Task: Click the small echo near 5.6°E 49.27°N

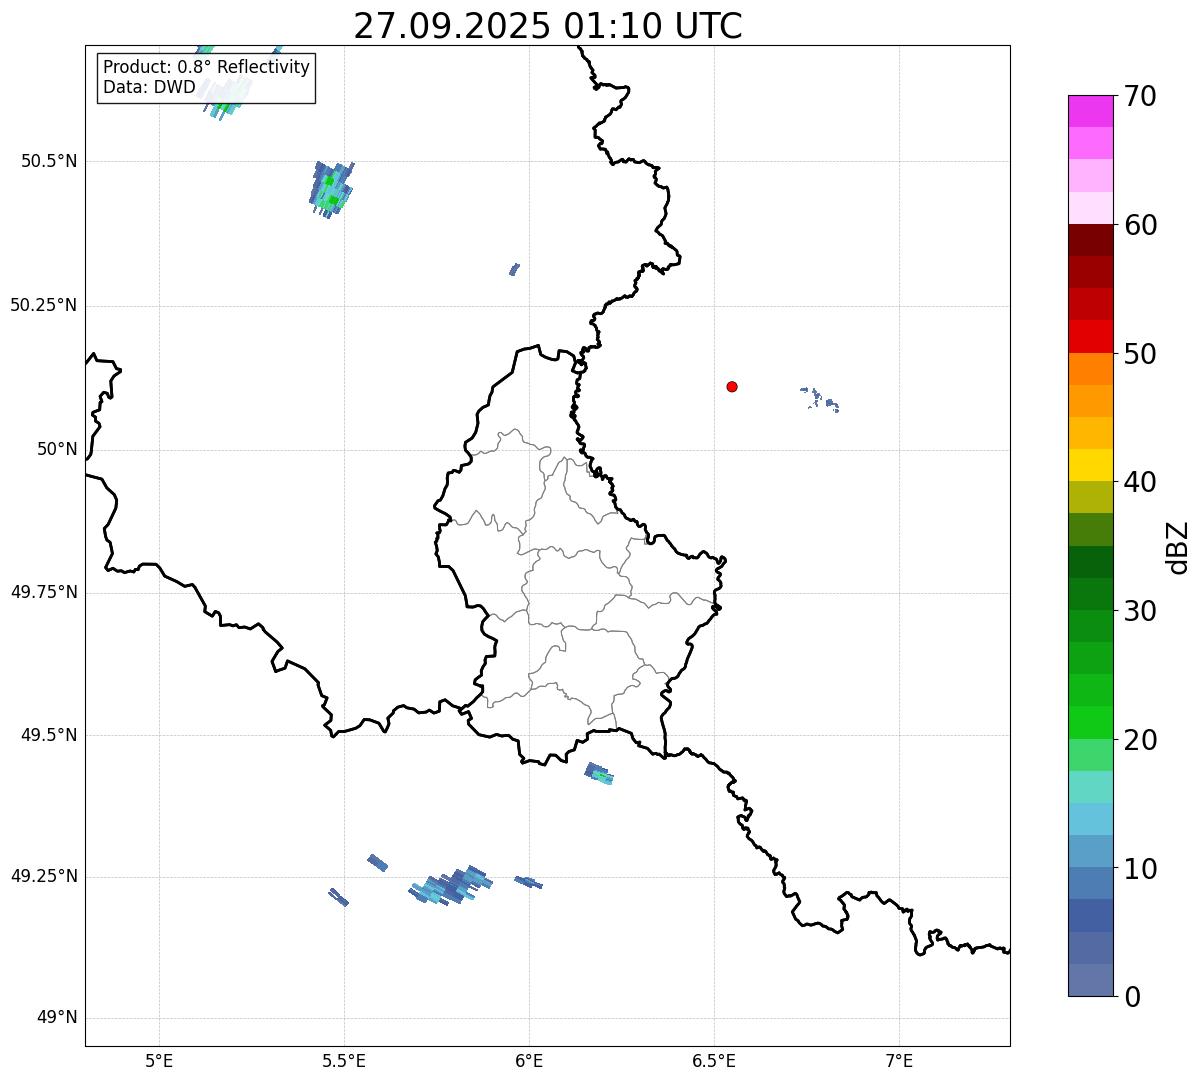Action: click(378, 863)
